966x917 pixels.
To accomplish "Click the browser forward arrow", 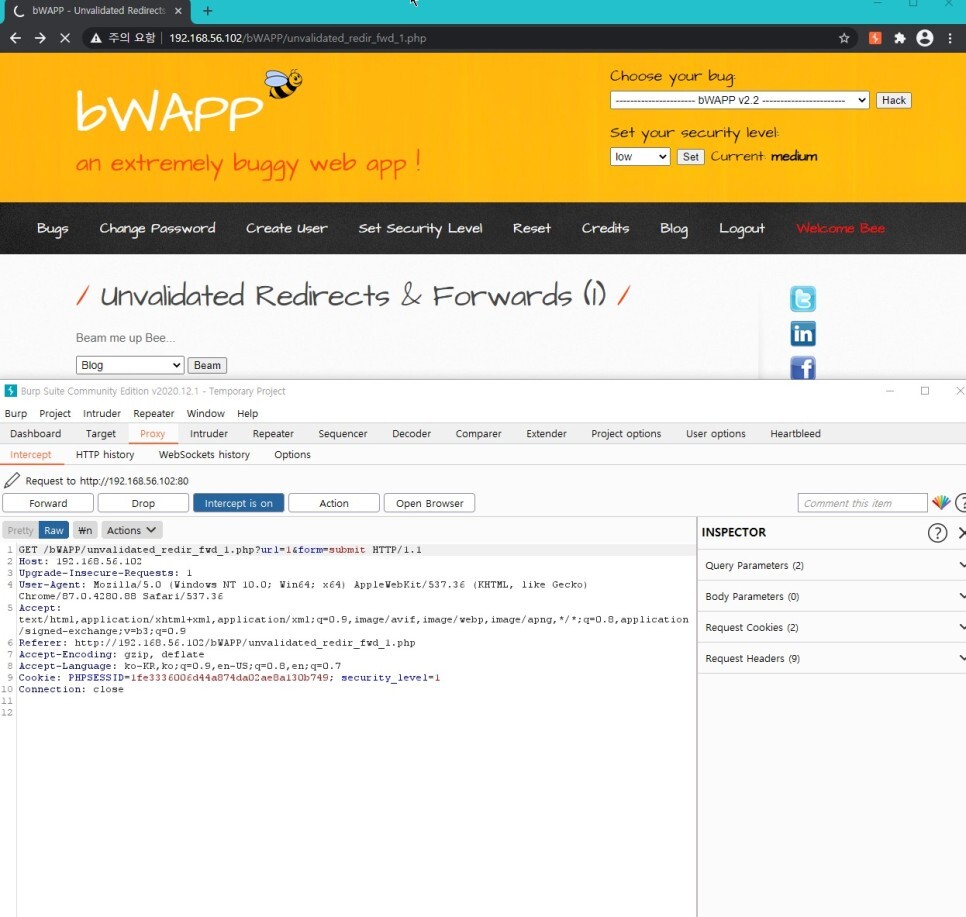I will (40, 38).
